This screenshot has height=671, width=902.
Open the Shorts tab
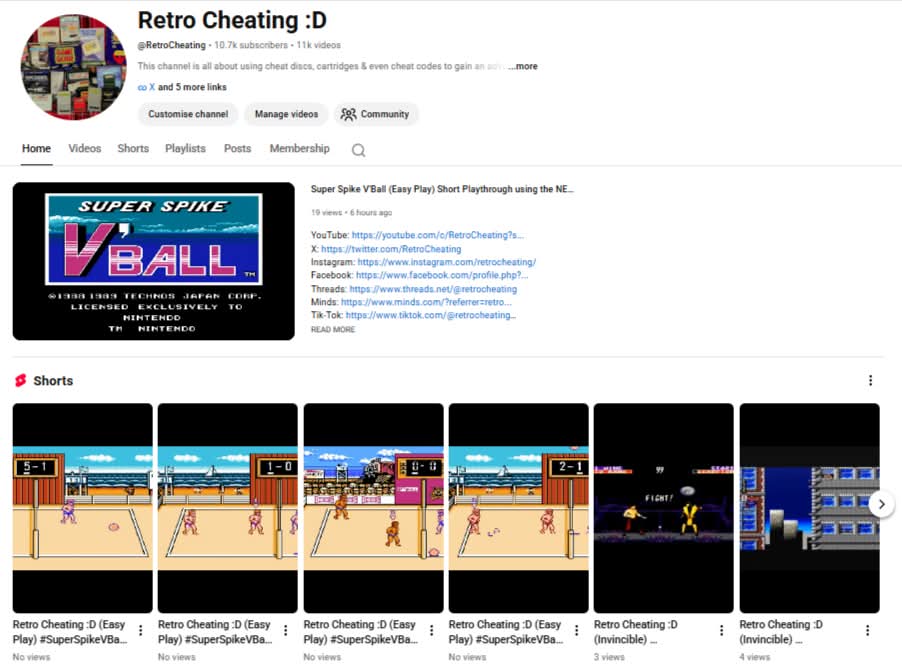coord(133,148)
